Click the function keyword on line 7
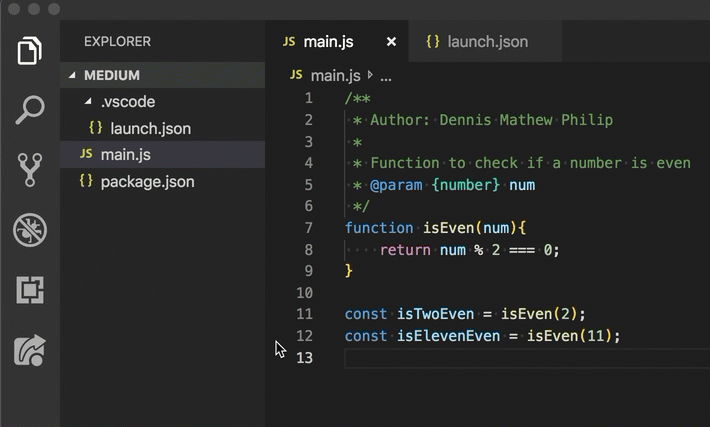 click(379, 228)
